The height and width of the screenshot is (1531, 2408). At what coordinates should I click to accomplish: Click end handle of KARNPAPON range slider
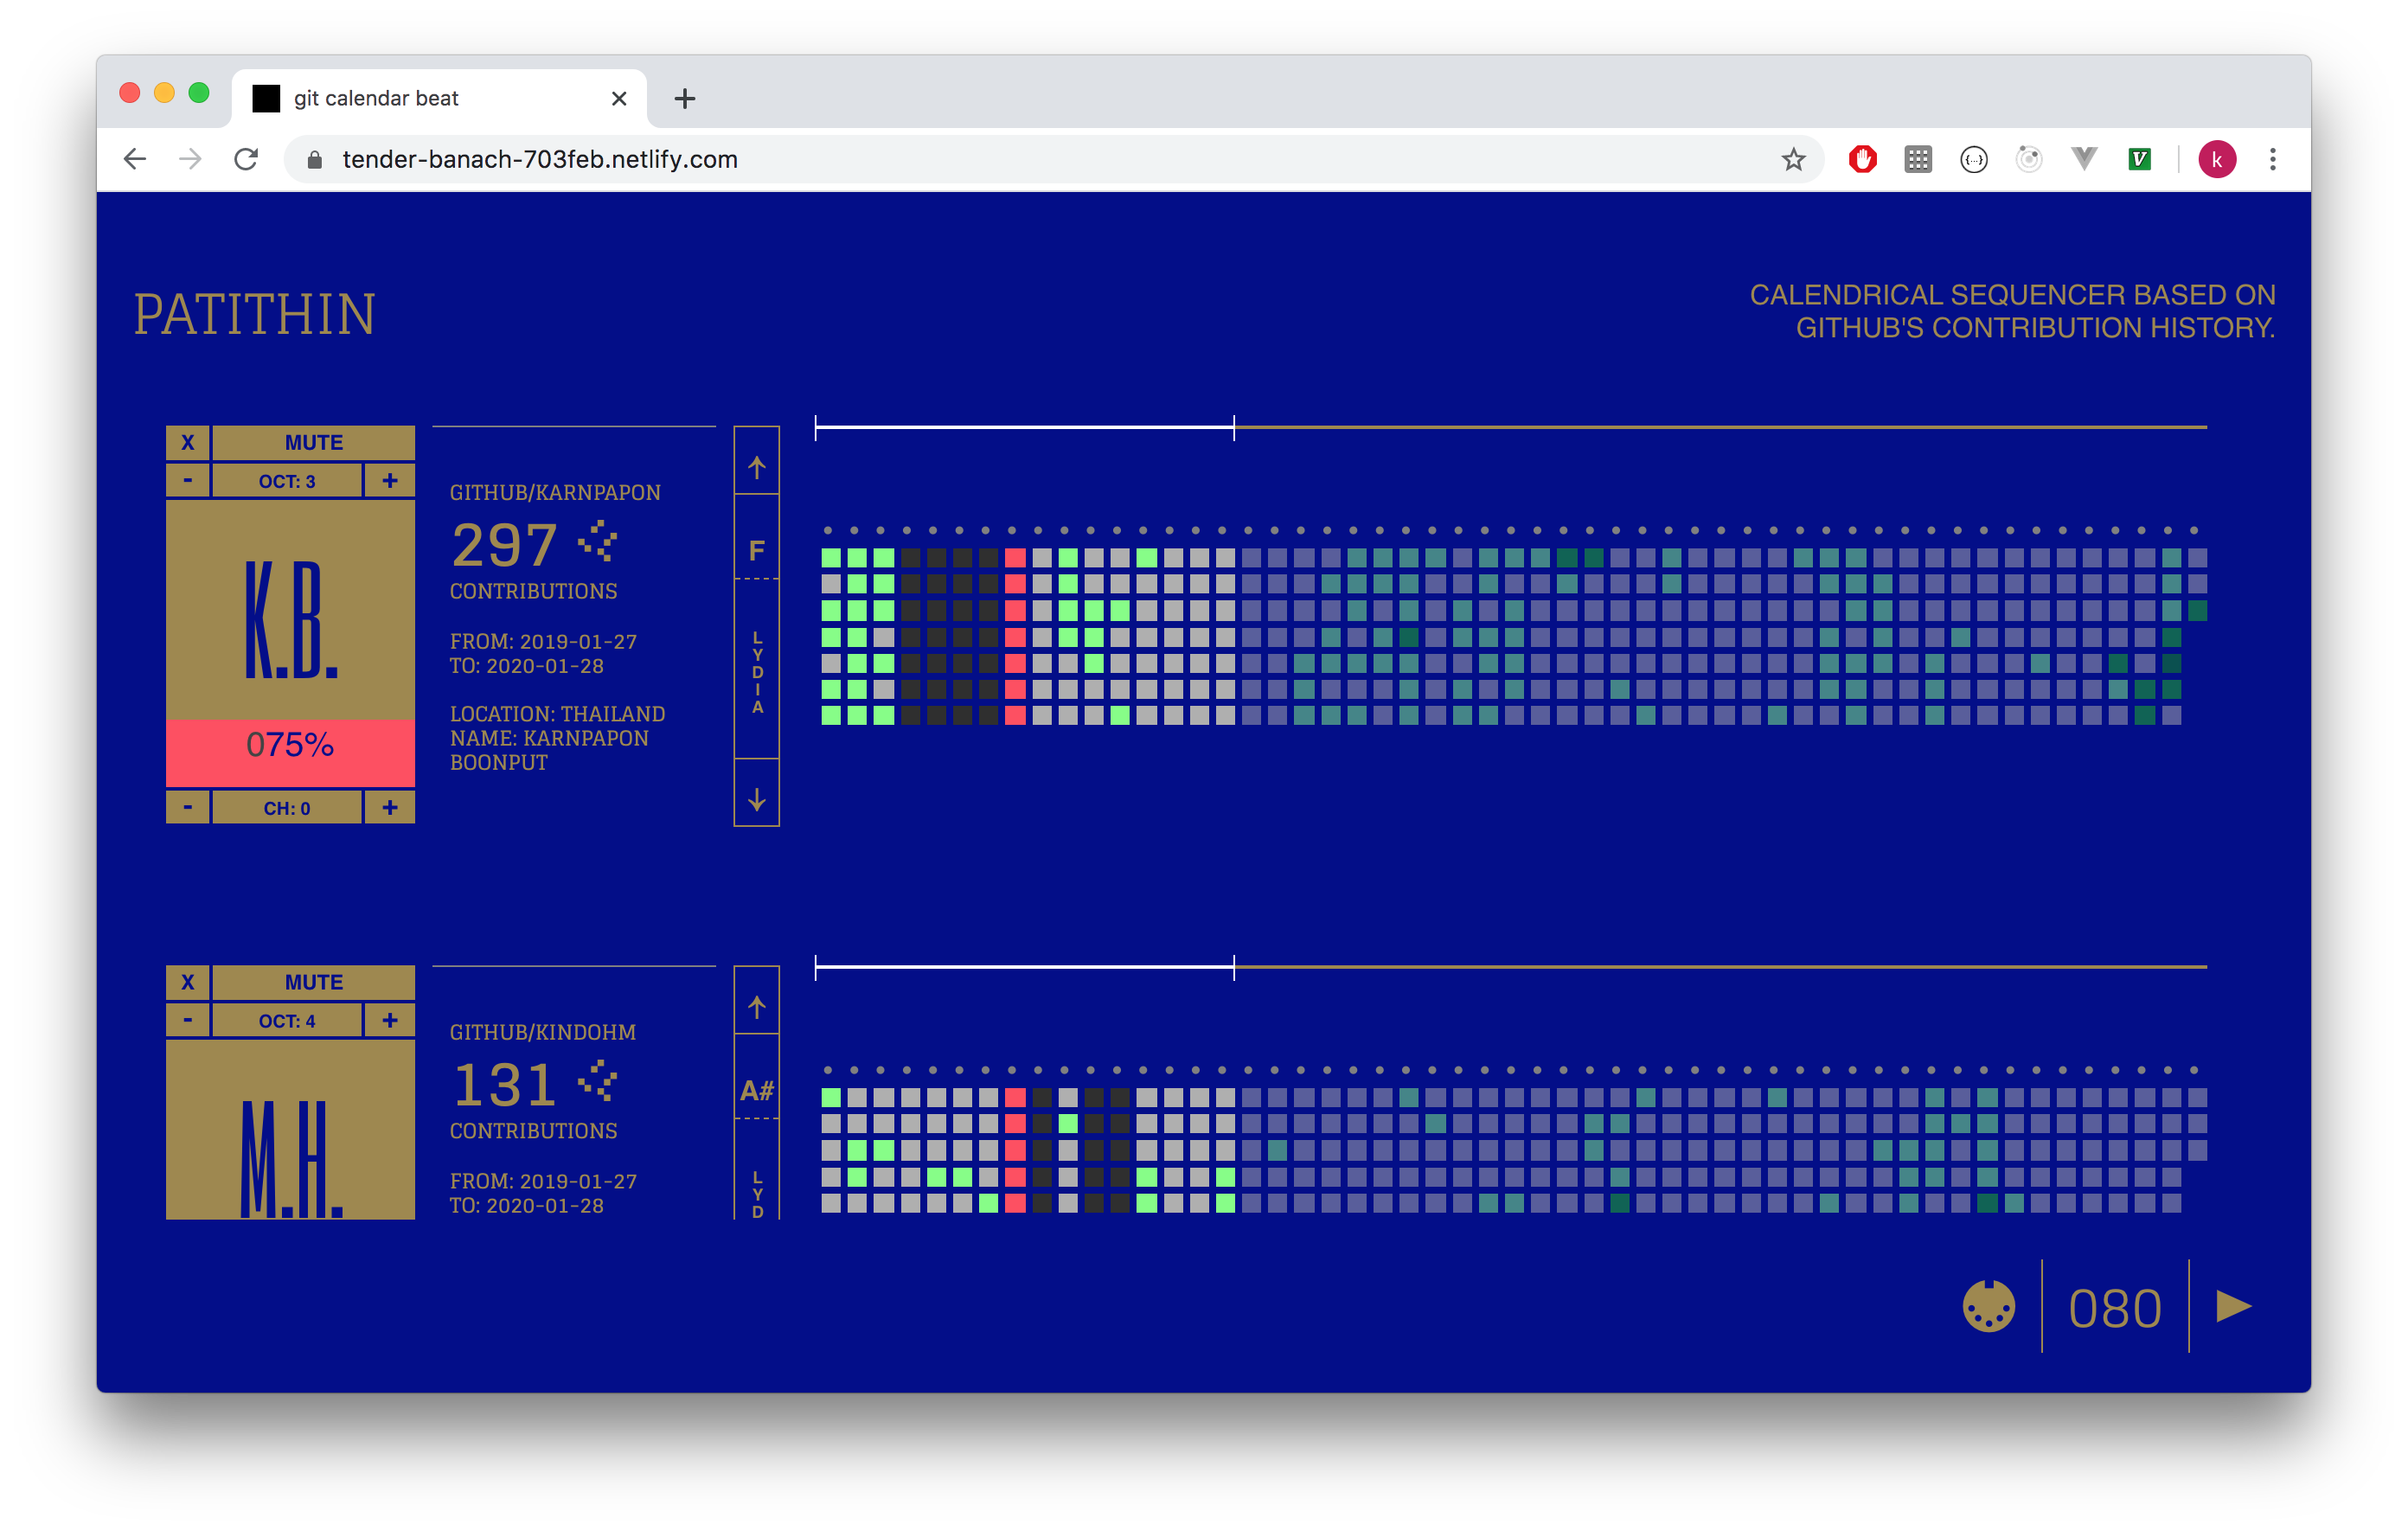tap(1234, 427)
